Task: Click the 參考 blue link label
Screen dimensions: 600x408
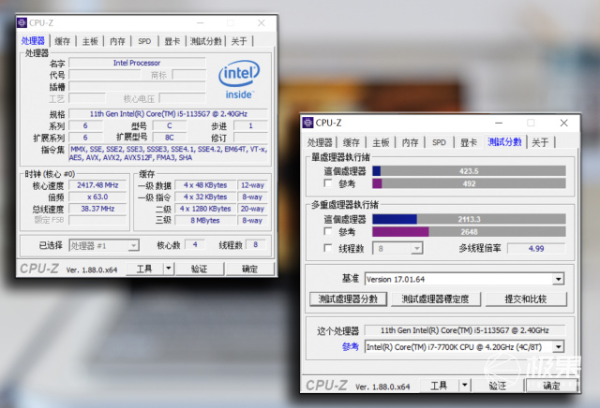Action: click(351, 347)
